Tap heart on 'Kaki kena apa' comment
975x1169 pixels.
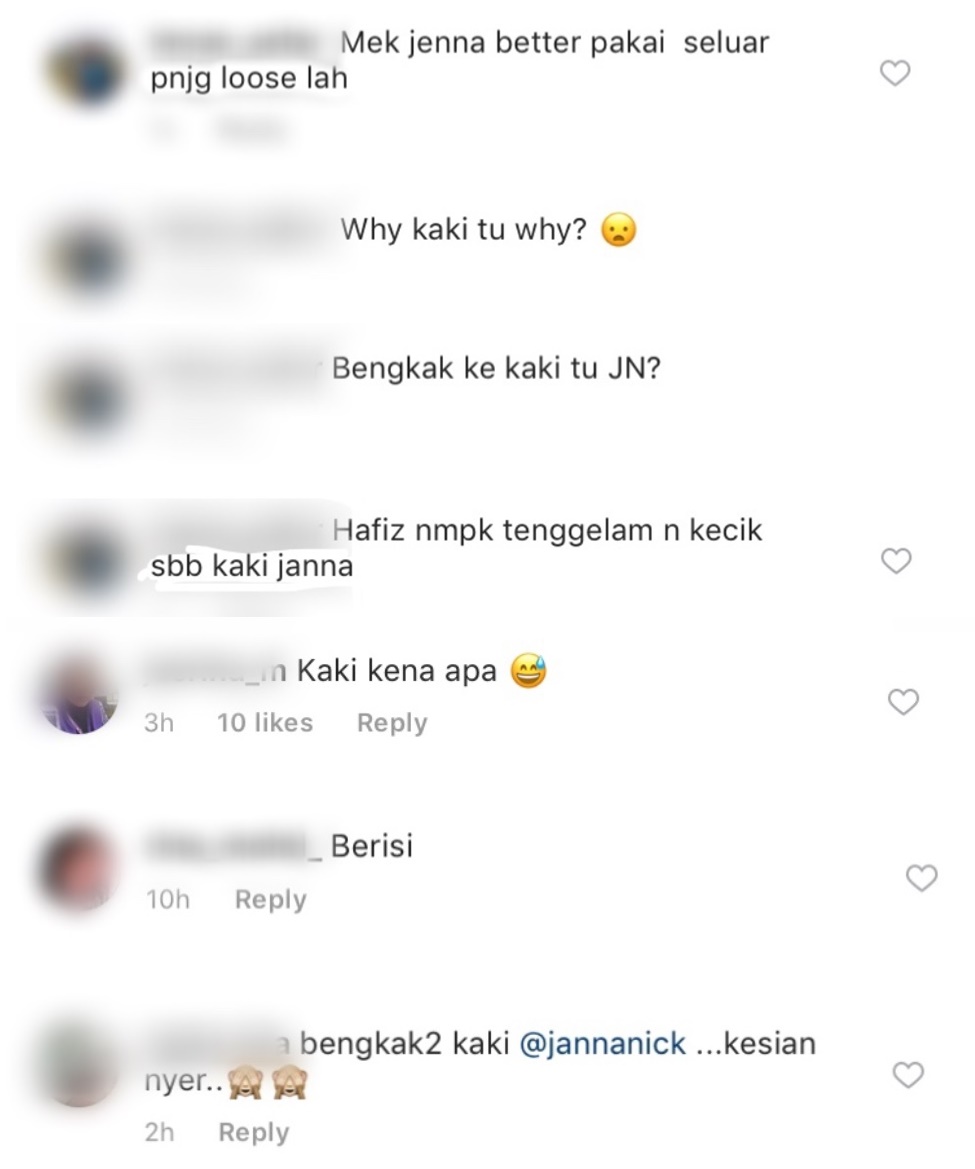pyautogui.click(x=903, y=702)
